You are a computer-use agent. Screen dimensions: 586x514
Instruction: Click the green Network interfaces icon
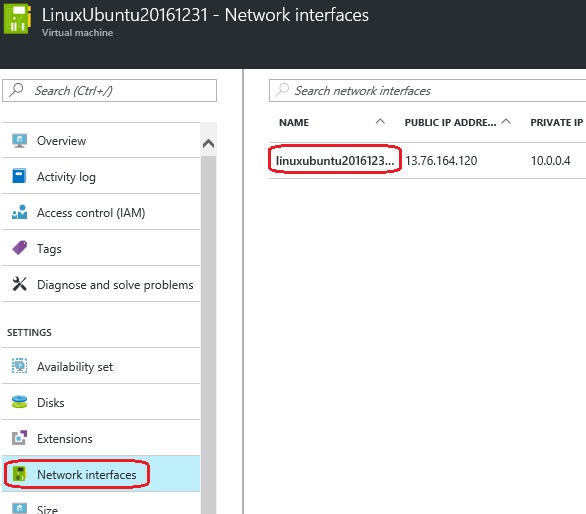tap(19, 474)
